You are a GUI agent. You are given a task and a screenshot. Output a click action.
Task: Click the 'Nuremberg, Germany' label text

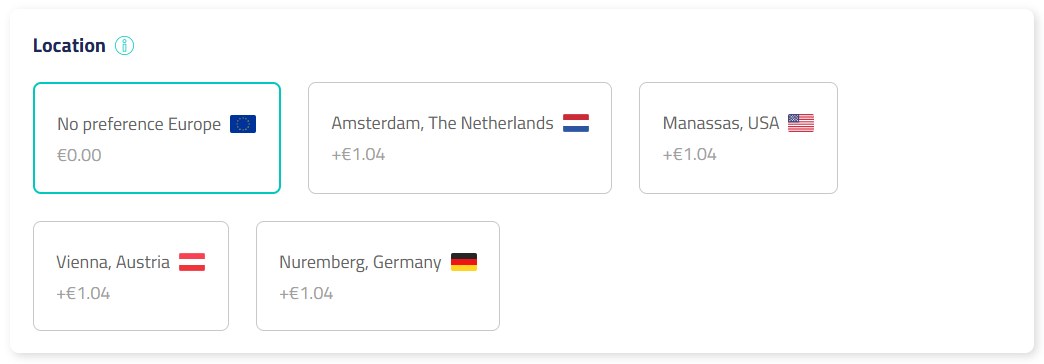click(x=360, y=263)
